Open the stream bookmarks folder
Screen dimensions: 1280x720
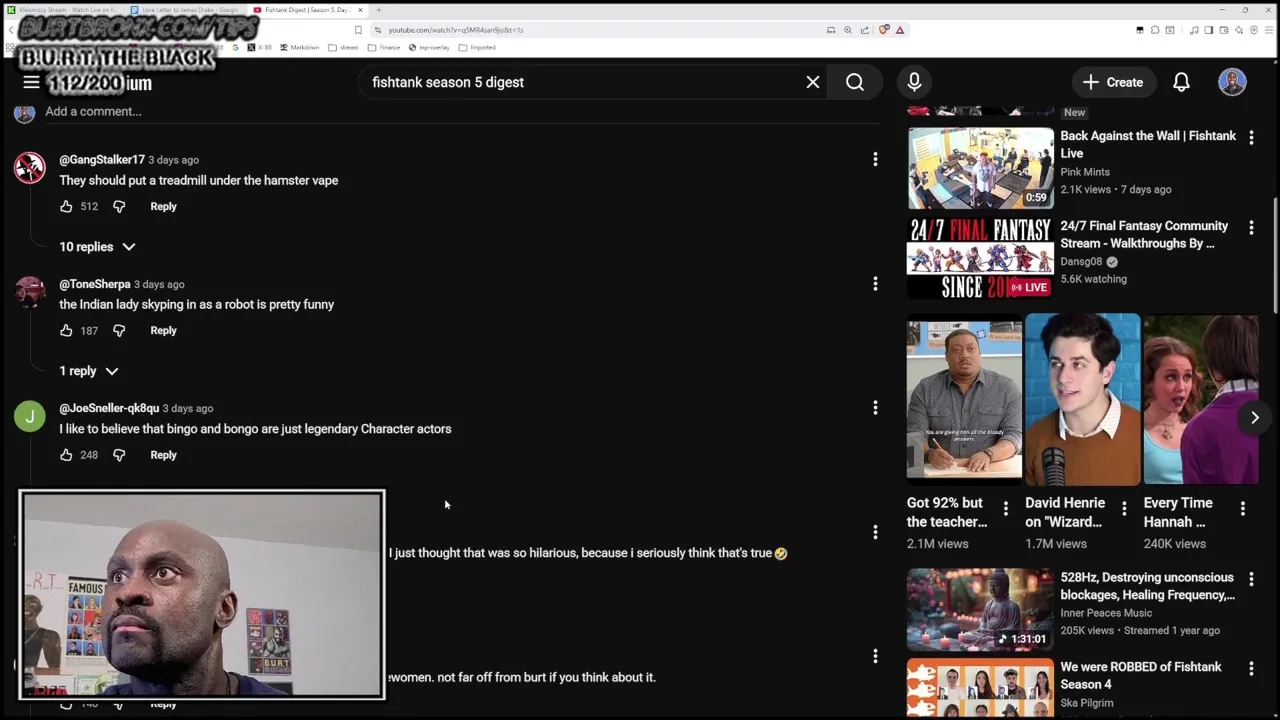coord(343,47)
